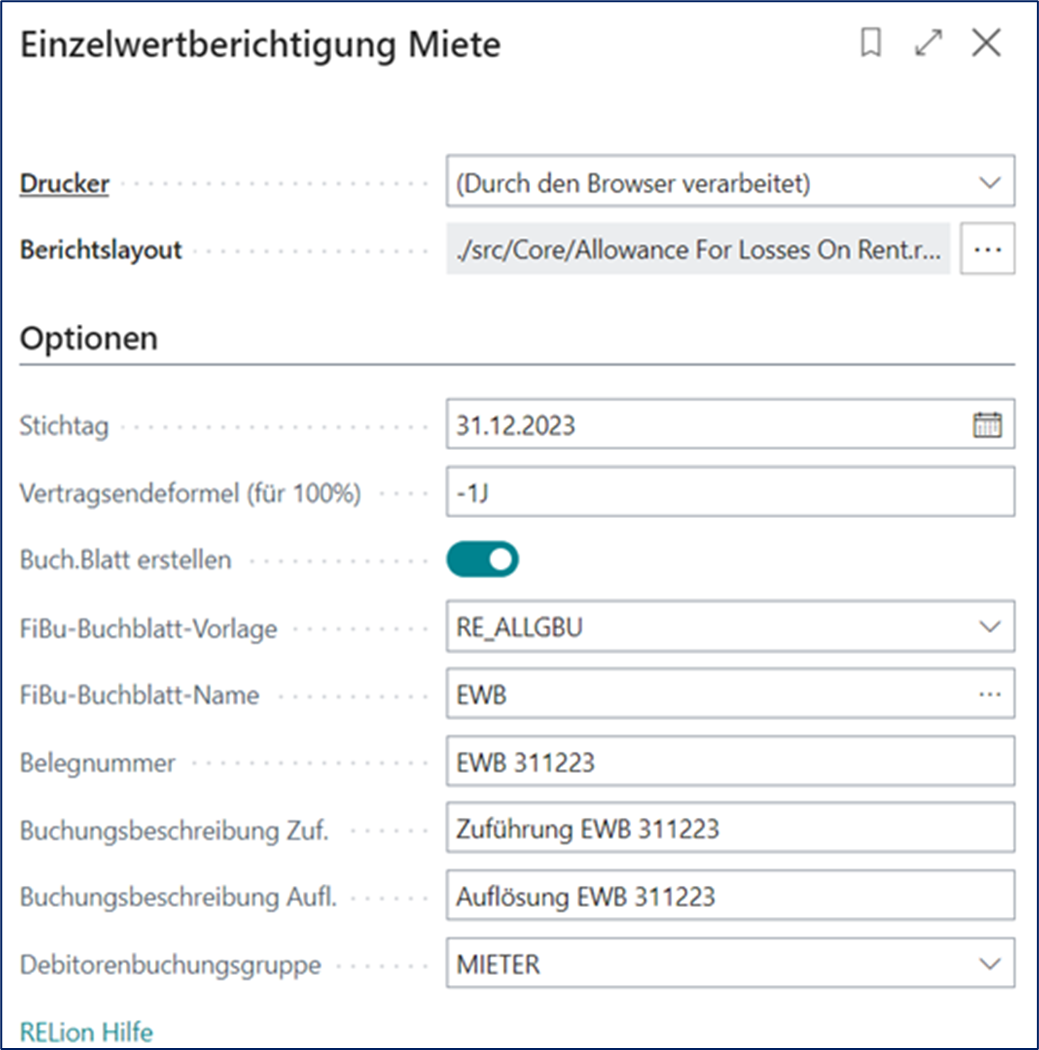Click the Buchungsbeschreibung Aufl. text field

[730, 896]
